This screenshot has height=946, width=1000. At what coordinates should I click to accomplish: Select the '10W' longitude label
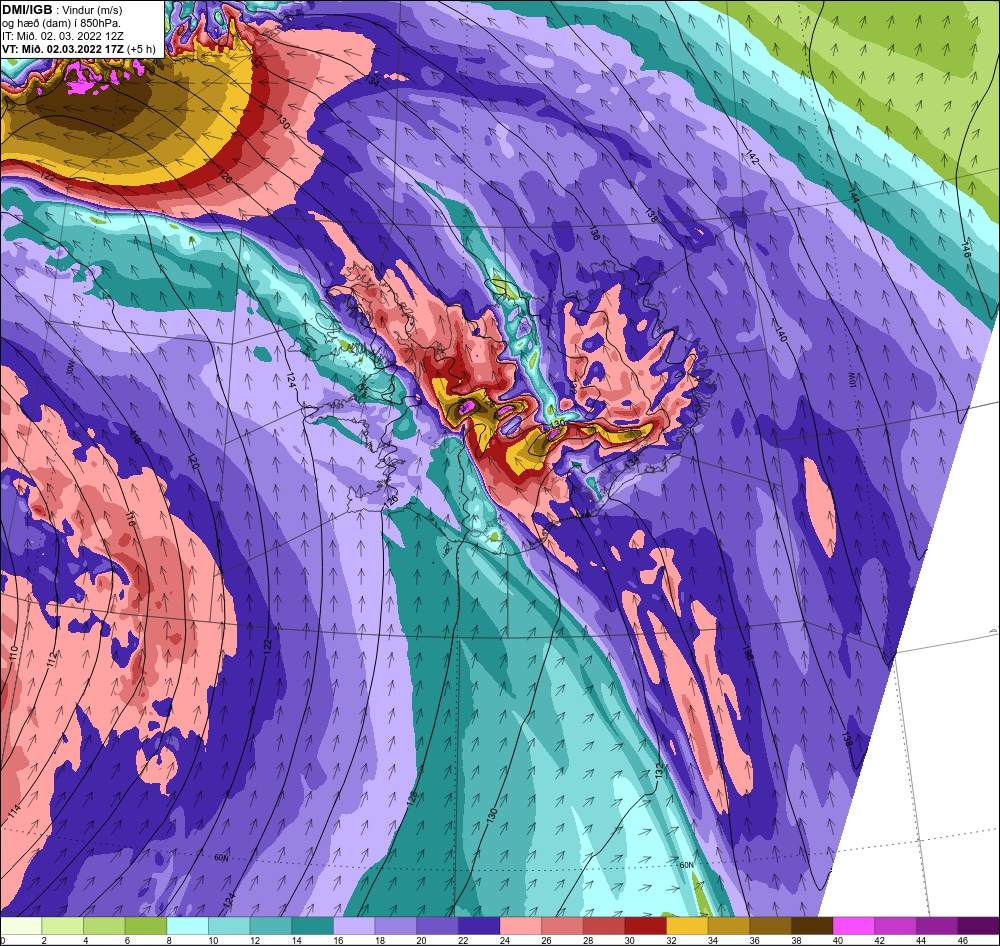pyautogui.click(x=851, y=381)
